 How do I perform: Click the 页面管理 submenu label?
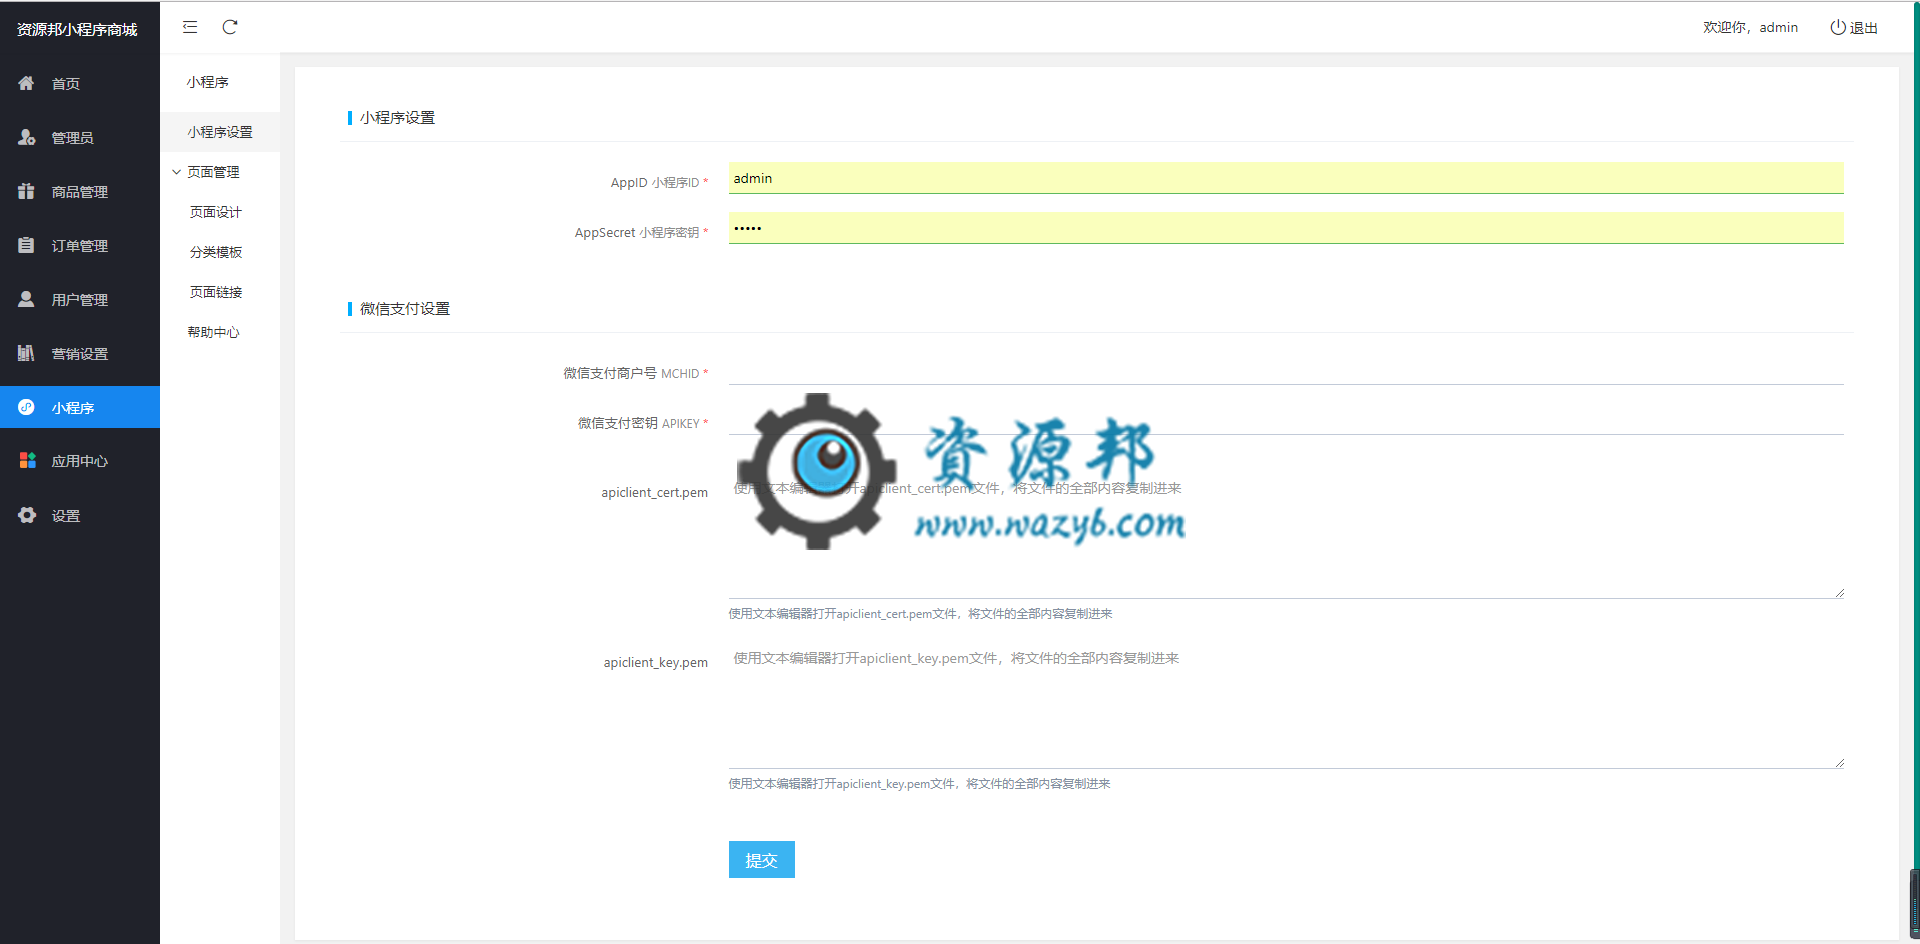click(213, 172)
